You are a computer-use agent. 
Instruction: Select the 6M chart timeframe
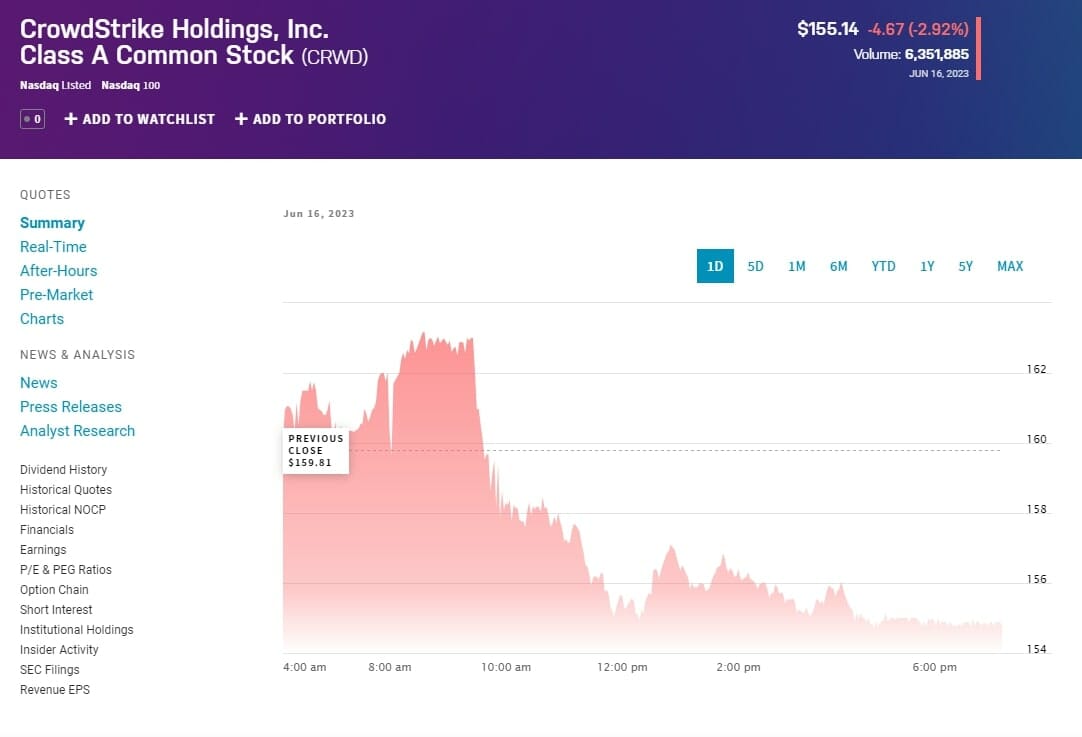tap(838, 266)
